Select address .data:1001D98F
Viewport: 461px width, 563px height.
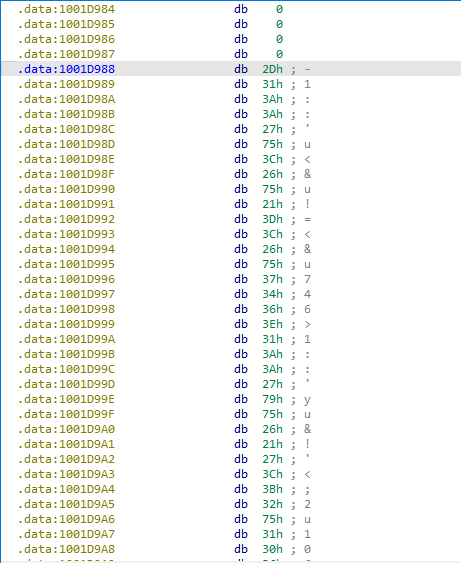(x=66, y=174)
